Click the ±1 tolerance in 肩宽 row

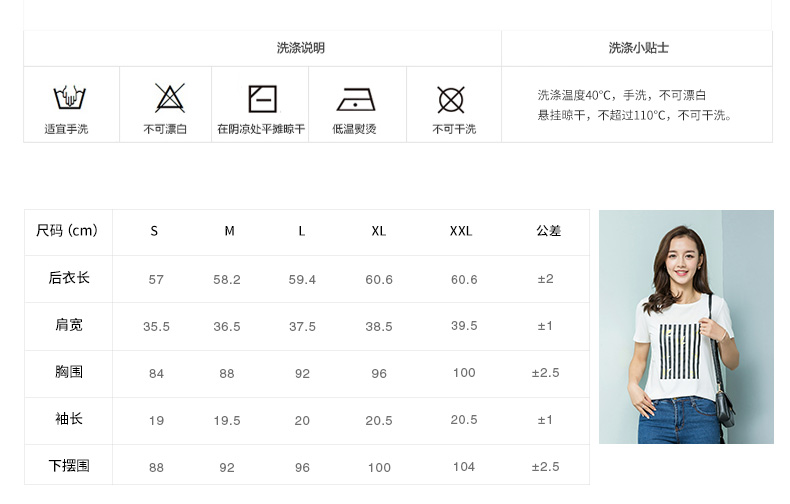click(x=545, y=326)
